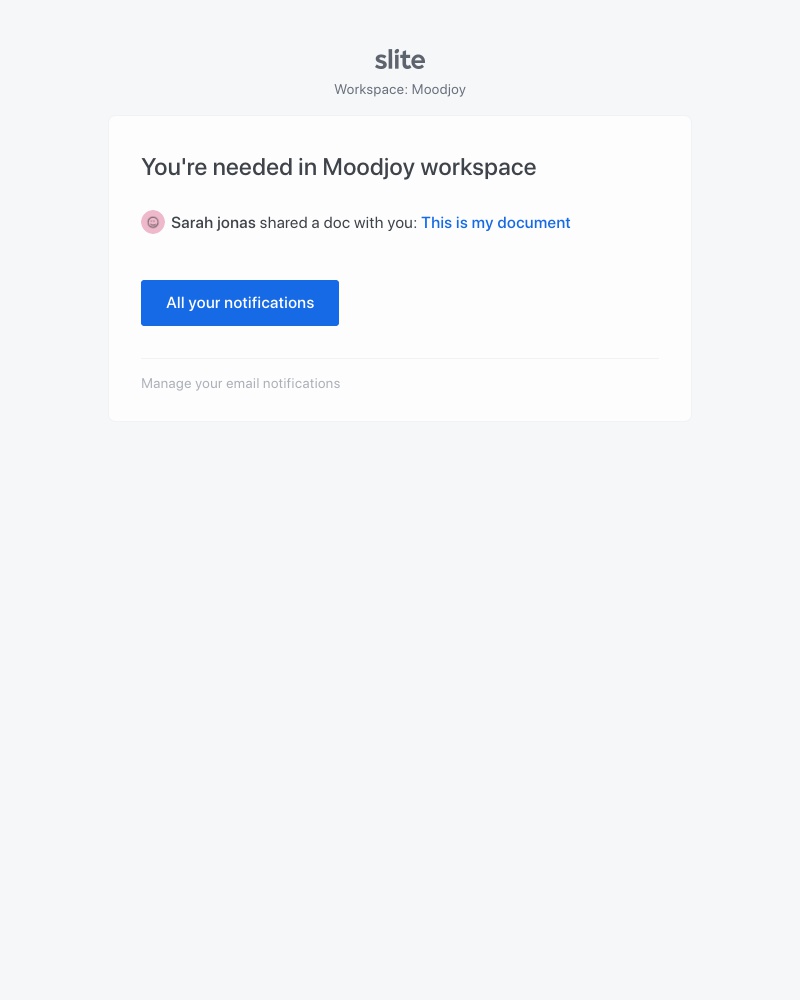Click the "Workspace: Moodjoy" subtitle
Screen dimensions: 800x1000
tap(400, 90)
